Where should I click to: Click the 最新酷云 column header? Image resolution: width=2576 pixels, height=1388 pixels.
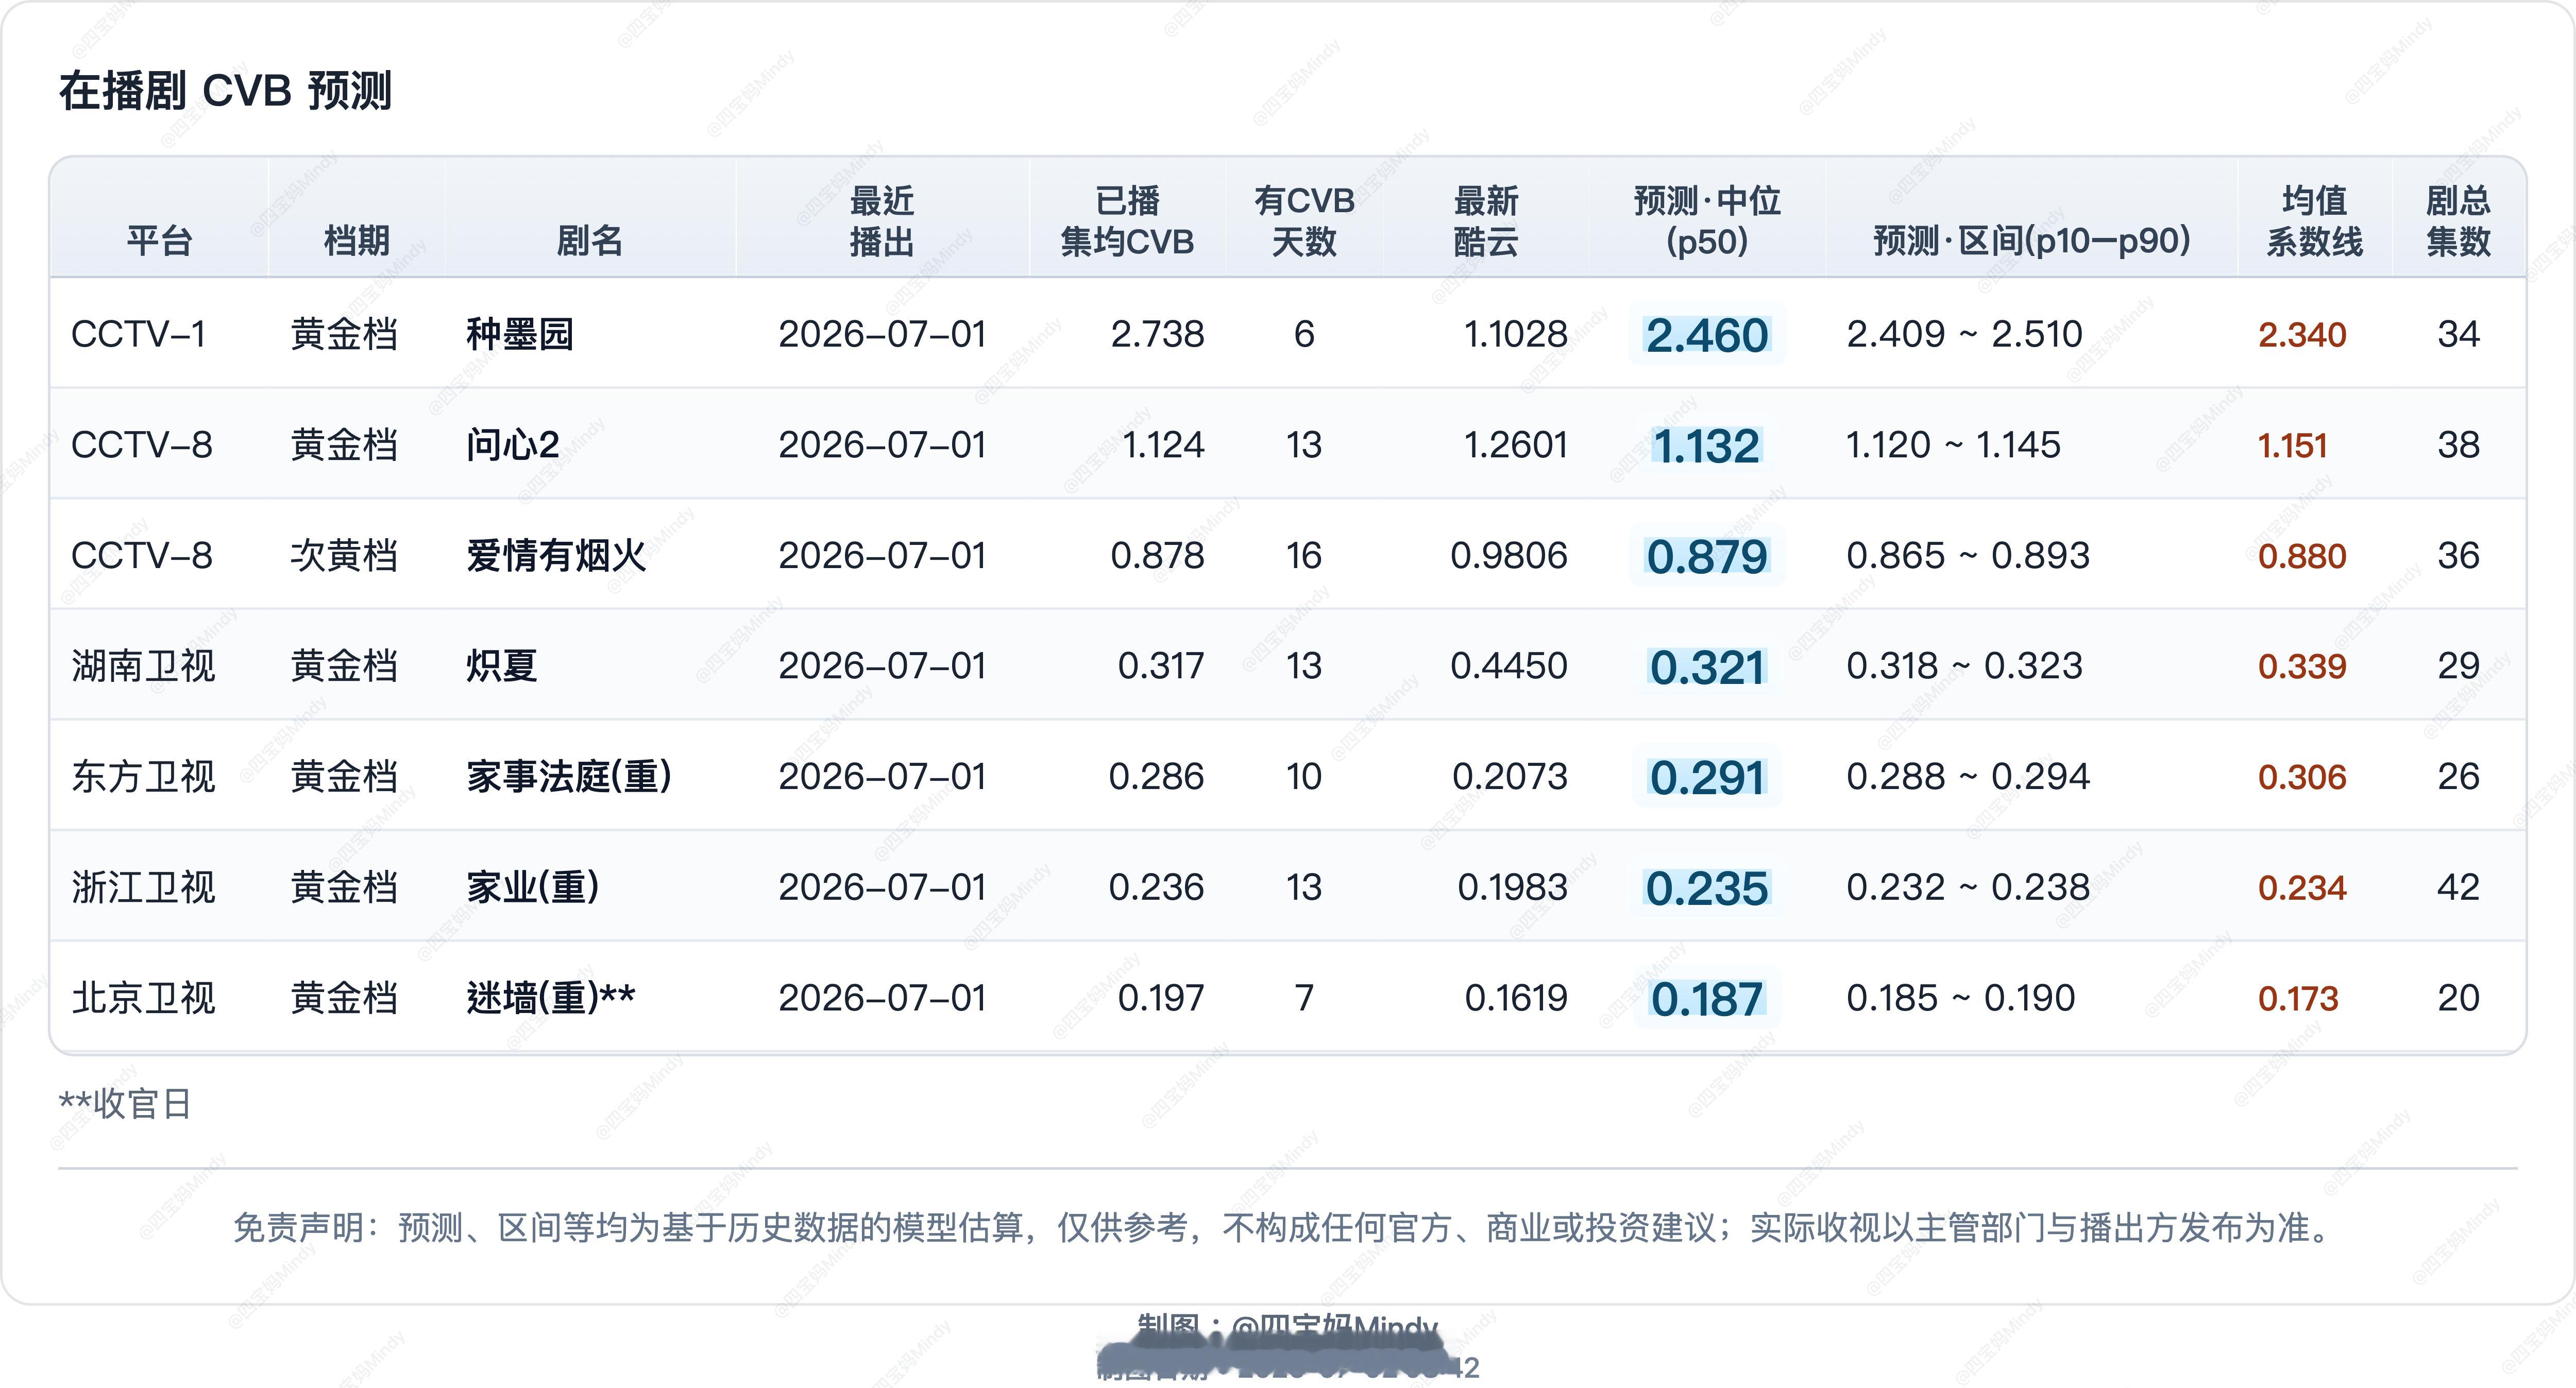1486,221
